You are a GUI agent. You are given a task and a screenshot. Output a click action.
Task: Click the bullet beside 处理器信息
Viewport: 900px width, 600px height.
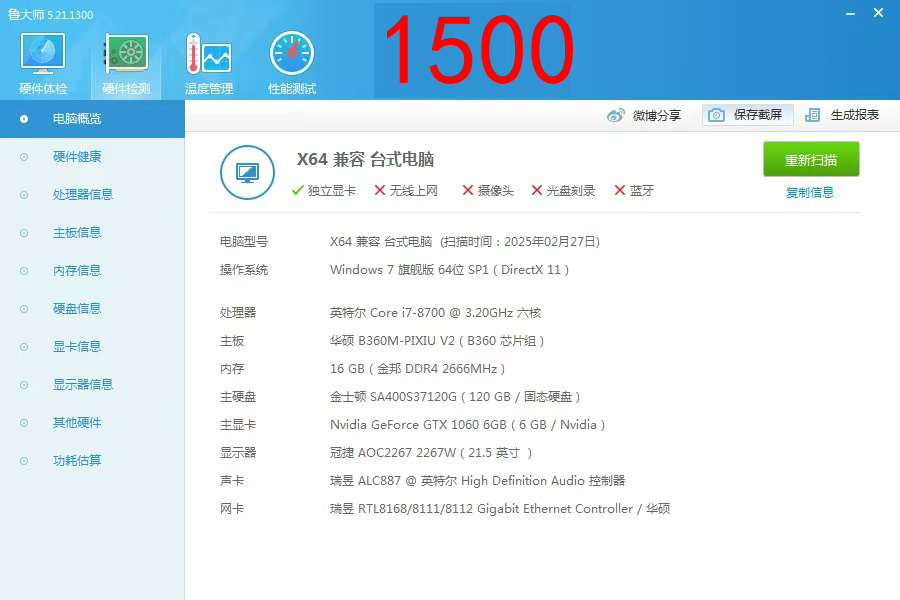pos(24,195)
